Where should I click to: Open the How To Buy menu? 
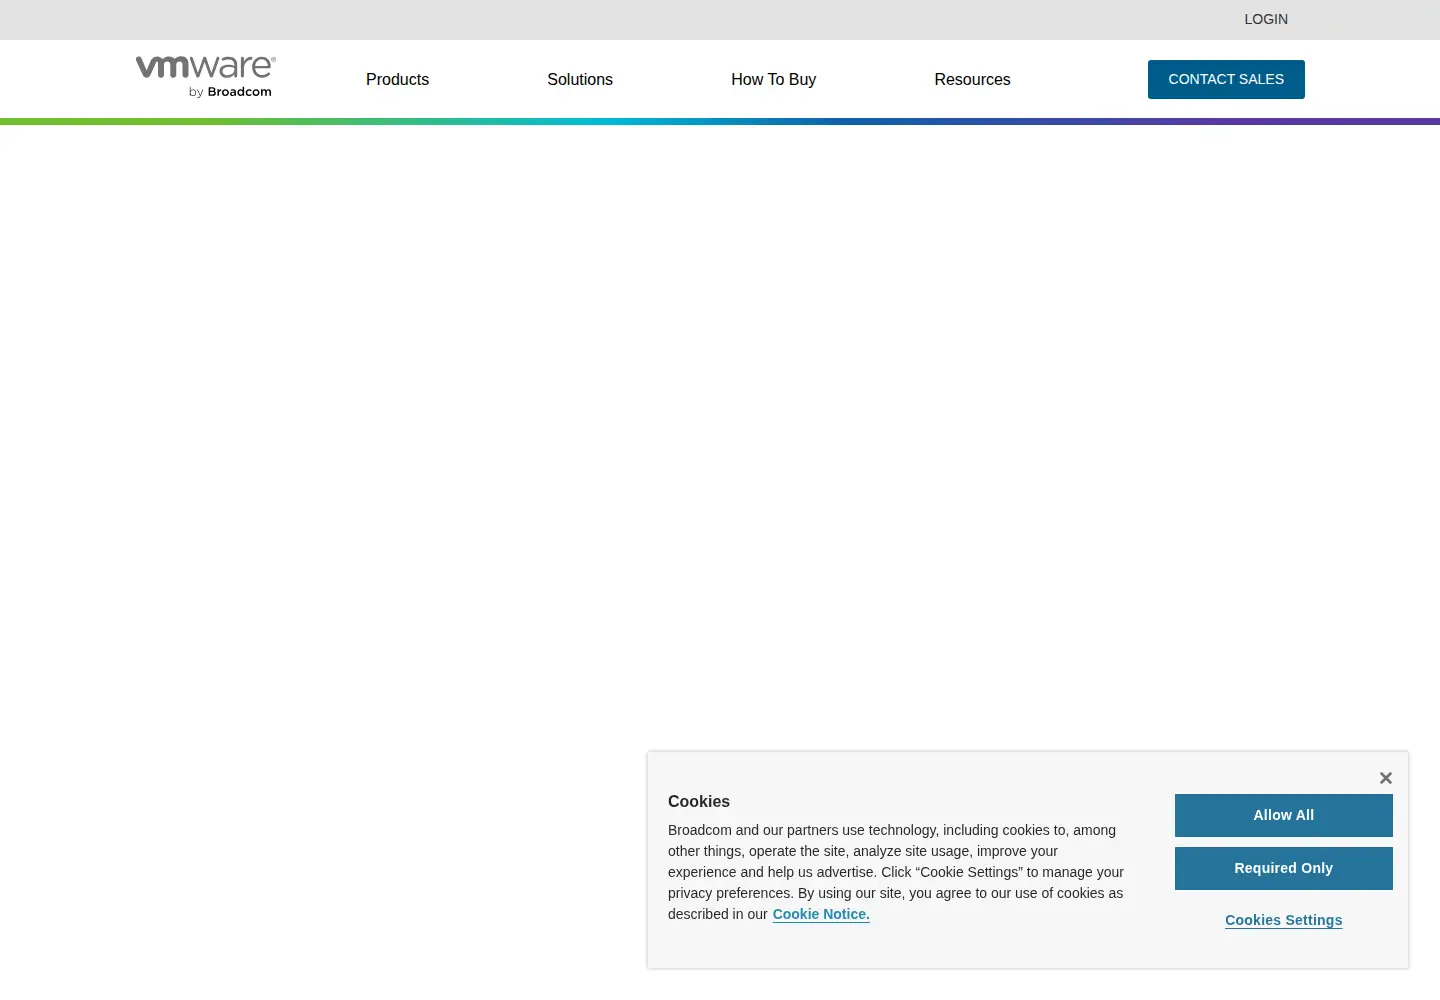773,79
